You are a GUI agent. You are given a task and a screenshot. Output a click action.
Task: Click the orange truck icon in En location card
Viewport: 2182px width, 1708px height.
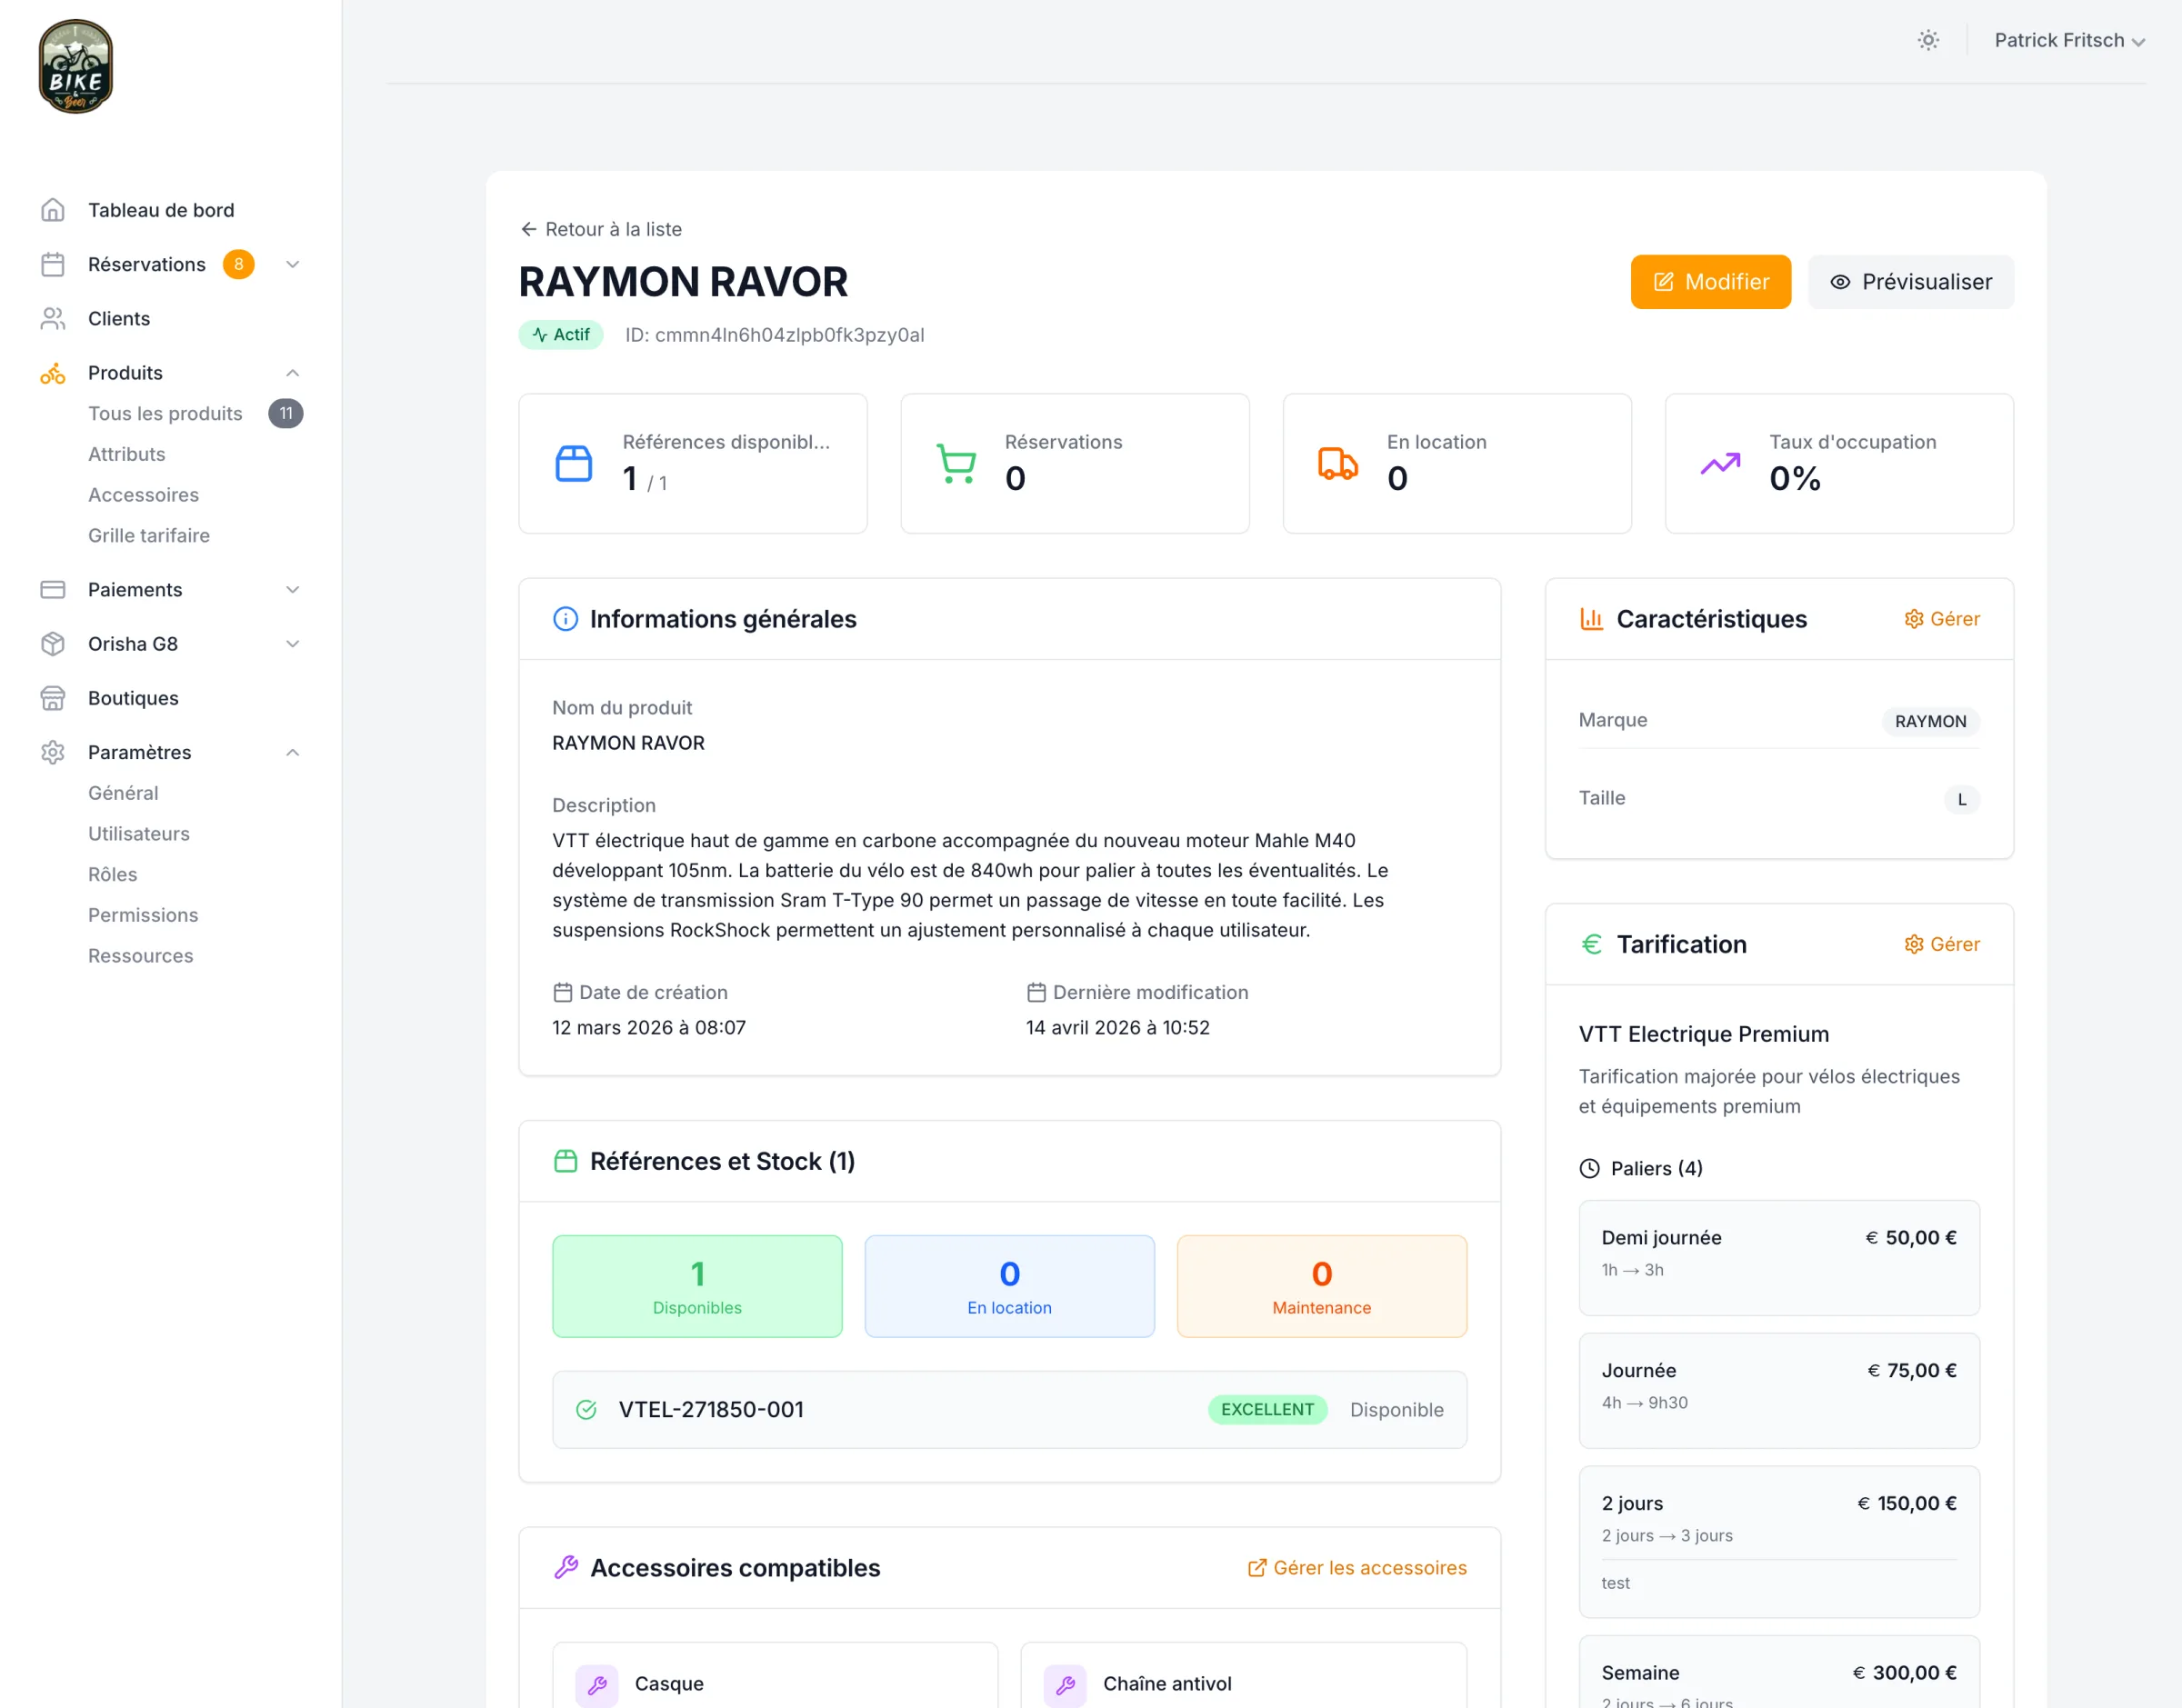point(1338,464)
